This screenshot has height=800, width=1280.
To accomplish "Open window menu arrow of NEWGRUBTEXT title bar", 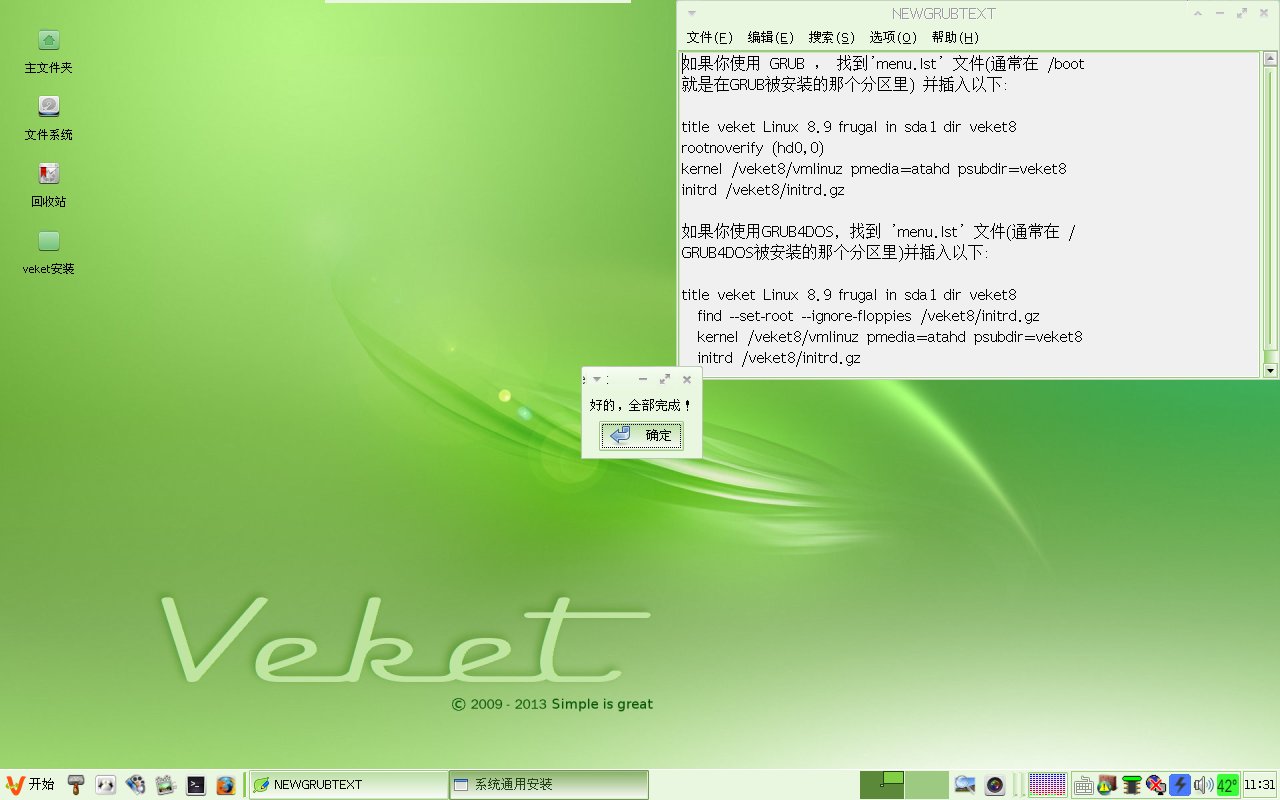I will [x=692, y=14].
